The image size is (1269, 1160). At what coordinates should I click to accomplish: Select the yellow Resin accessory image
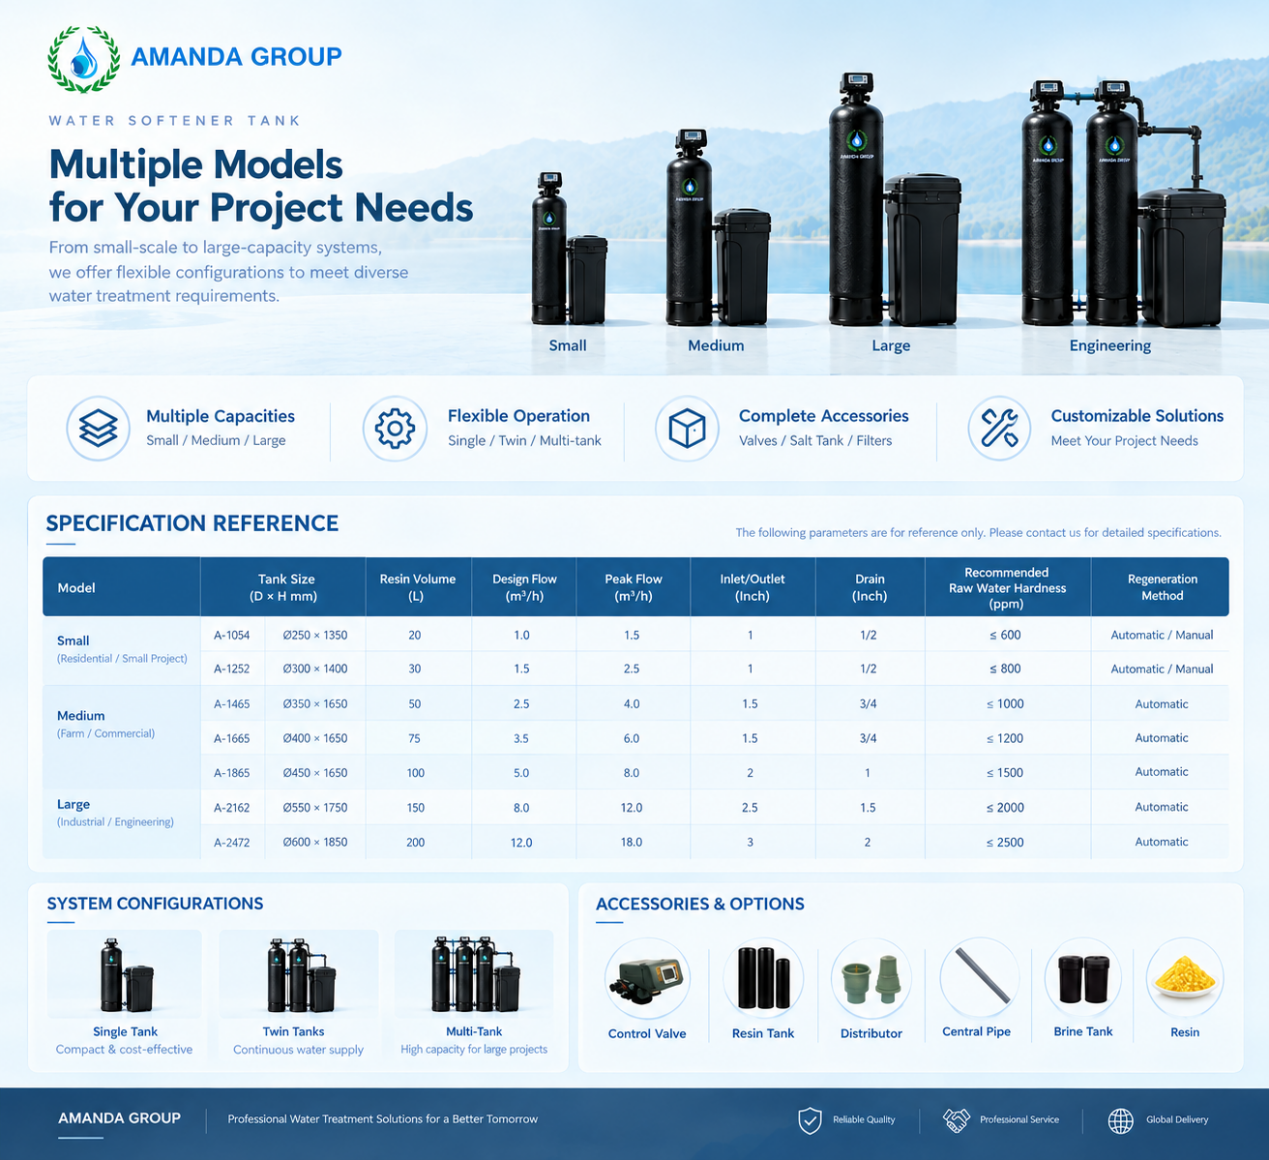click(x=1185, y=978)
